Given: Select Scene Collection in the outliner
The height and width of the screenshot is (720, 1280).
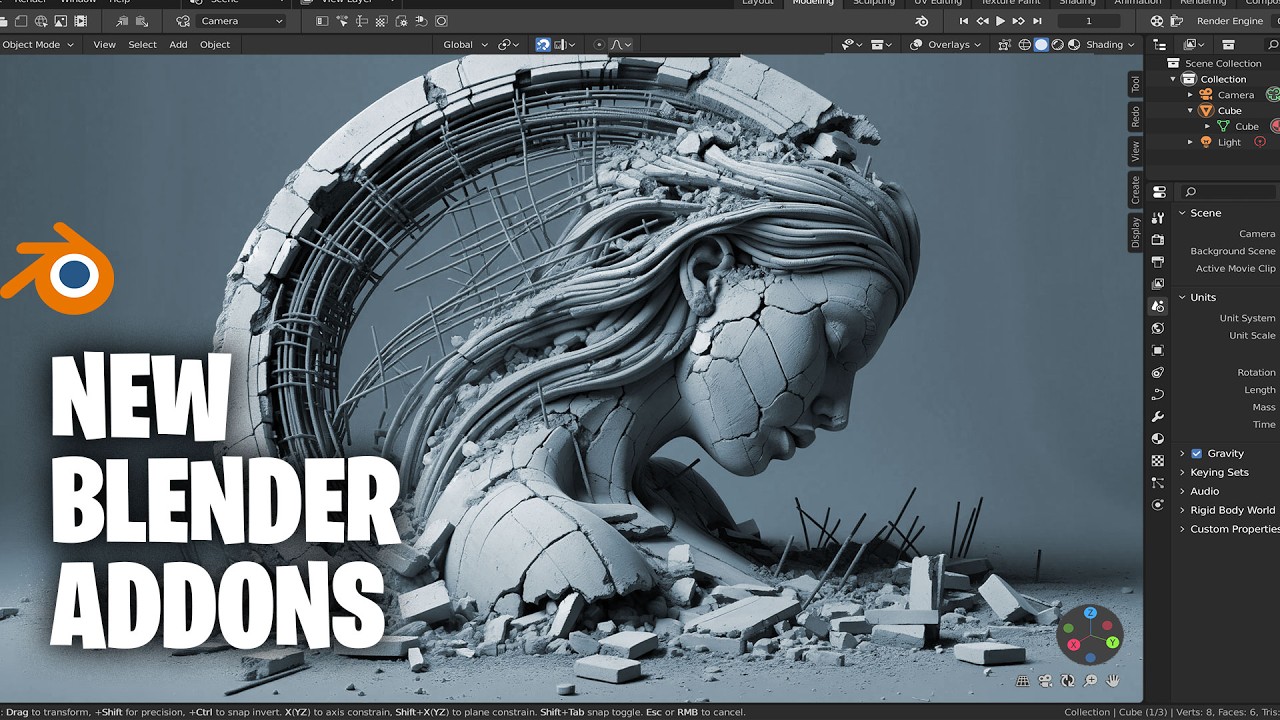Looking at the screenshot, I should coord(1223,63).
